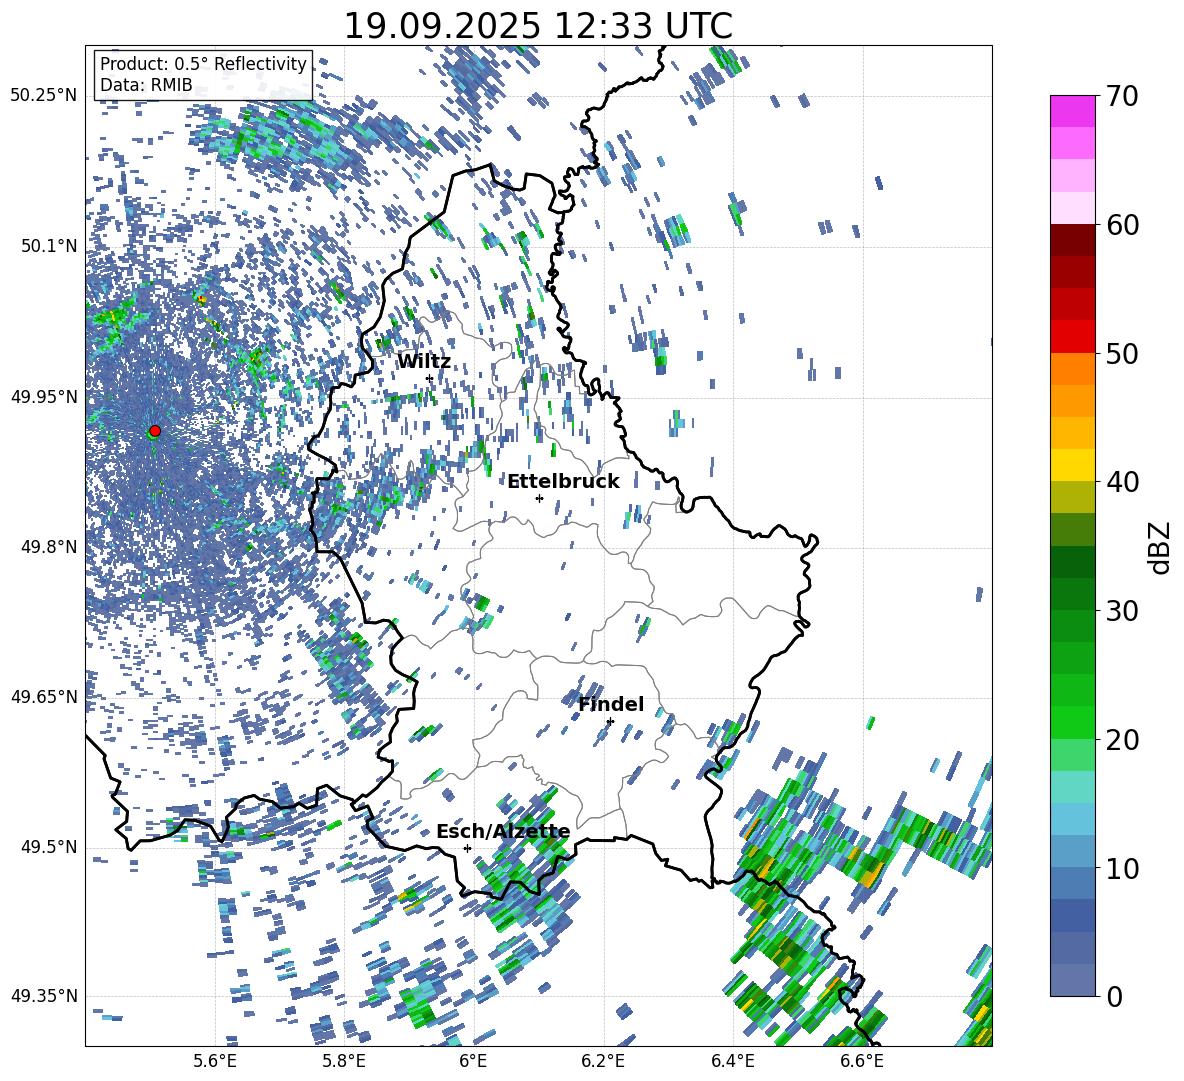Click the magenta top colorbar swatch
Viewport: 1184px width, 1081px height.
[x=1072, y=111]
